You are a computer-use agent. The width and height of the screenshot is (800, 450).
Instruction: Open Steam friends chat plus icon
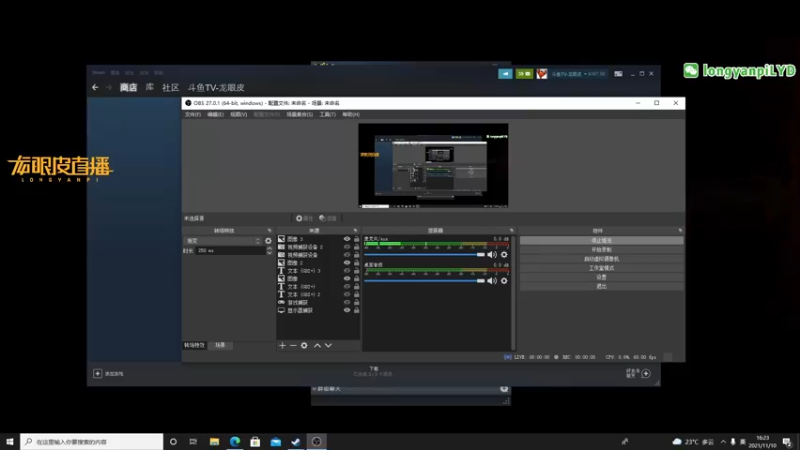pos(646,373)
